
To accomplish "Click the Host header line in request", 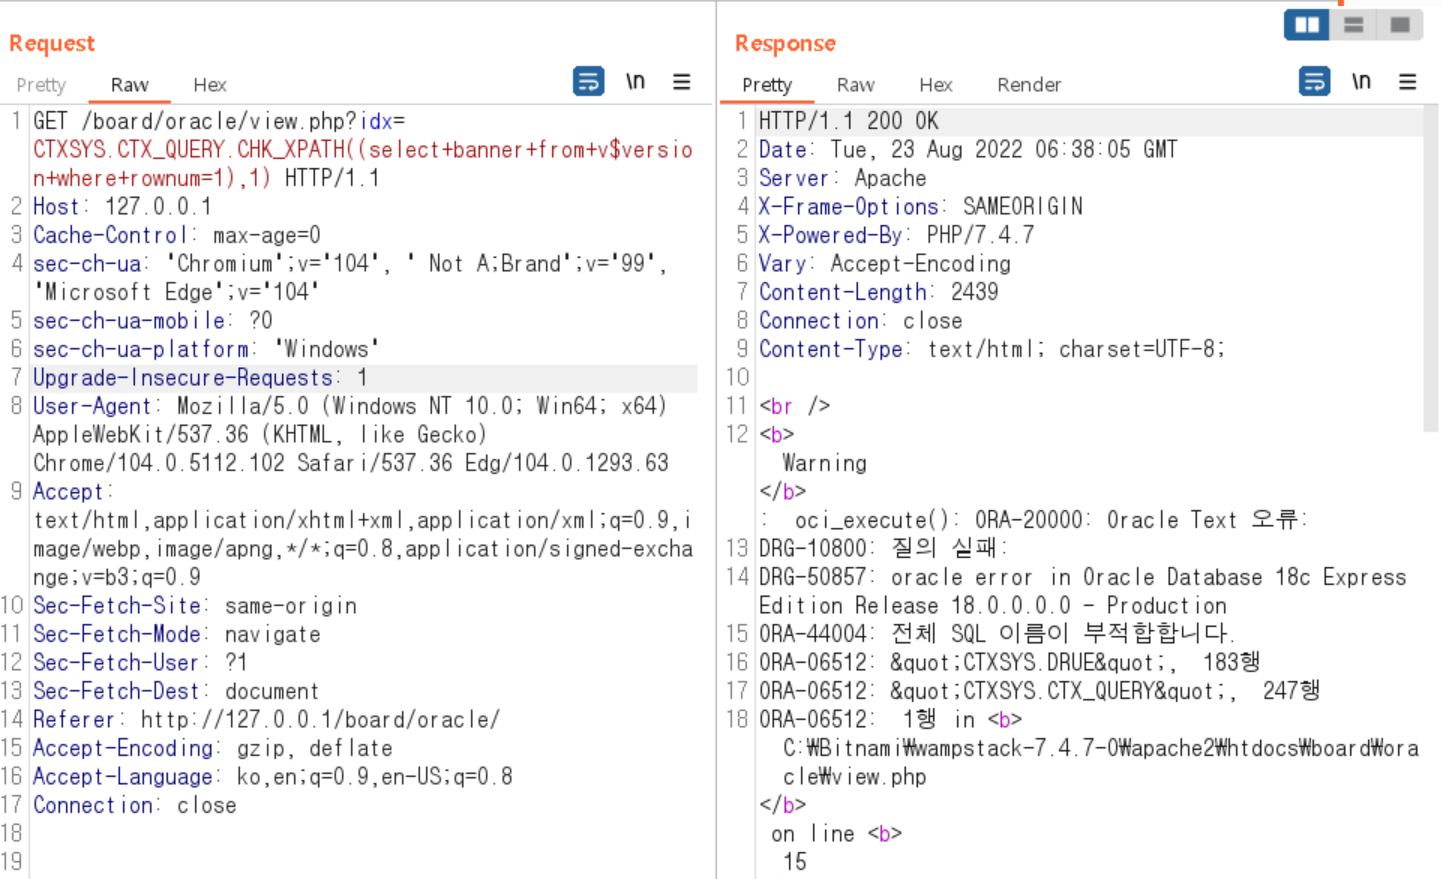I will (x=122, y=207).
